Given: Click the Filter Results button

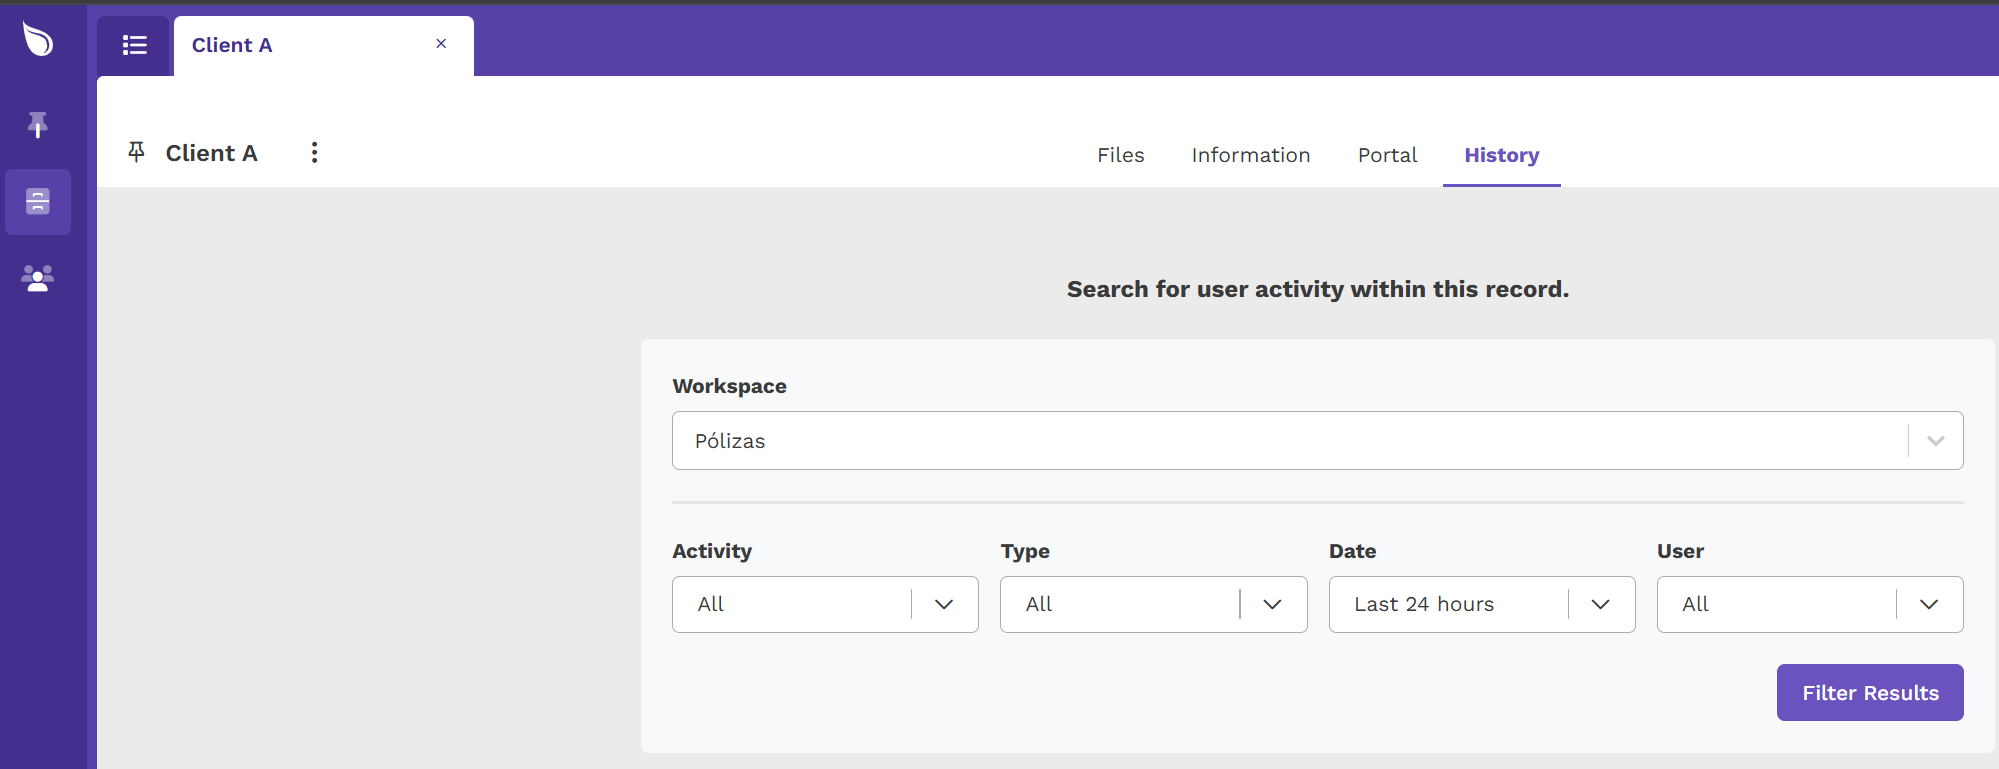Looking at the screenshot, I should pyautogui.click(x=1870, y=692).
